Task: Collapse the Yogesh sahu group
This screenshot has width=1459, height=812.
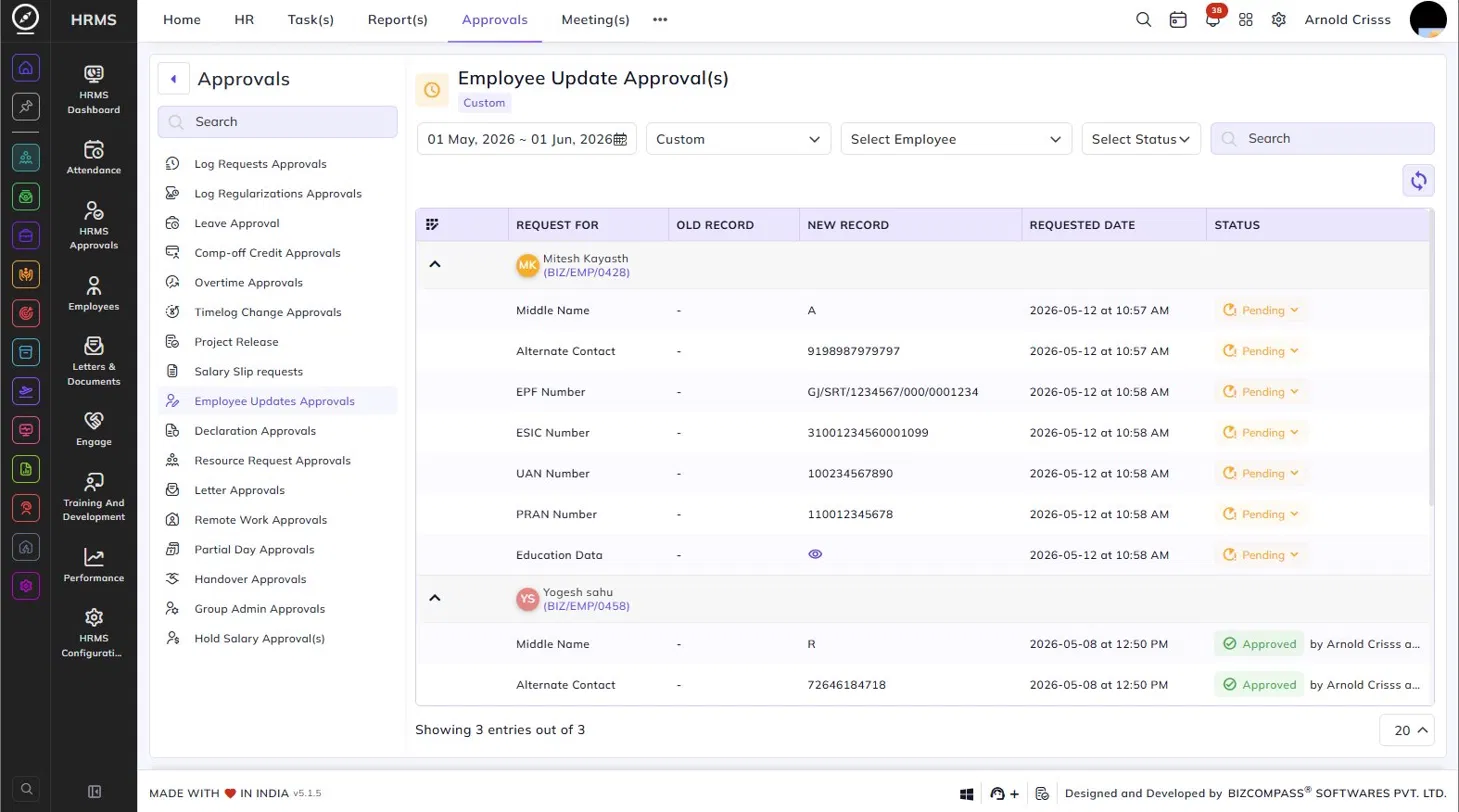Action: pyautogui.click(x=435, y=598)
